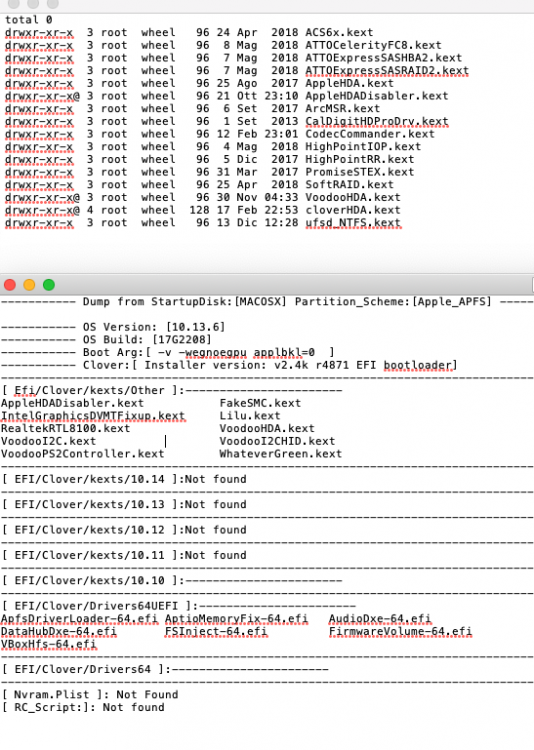Click FakeSMC.kext in the kext list
The image size is (534, 750).
tap(260, 403)
